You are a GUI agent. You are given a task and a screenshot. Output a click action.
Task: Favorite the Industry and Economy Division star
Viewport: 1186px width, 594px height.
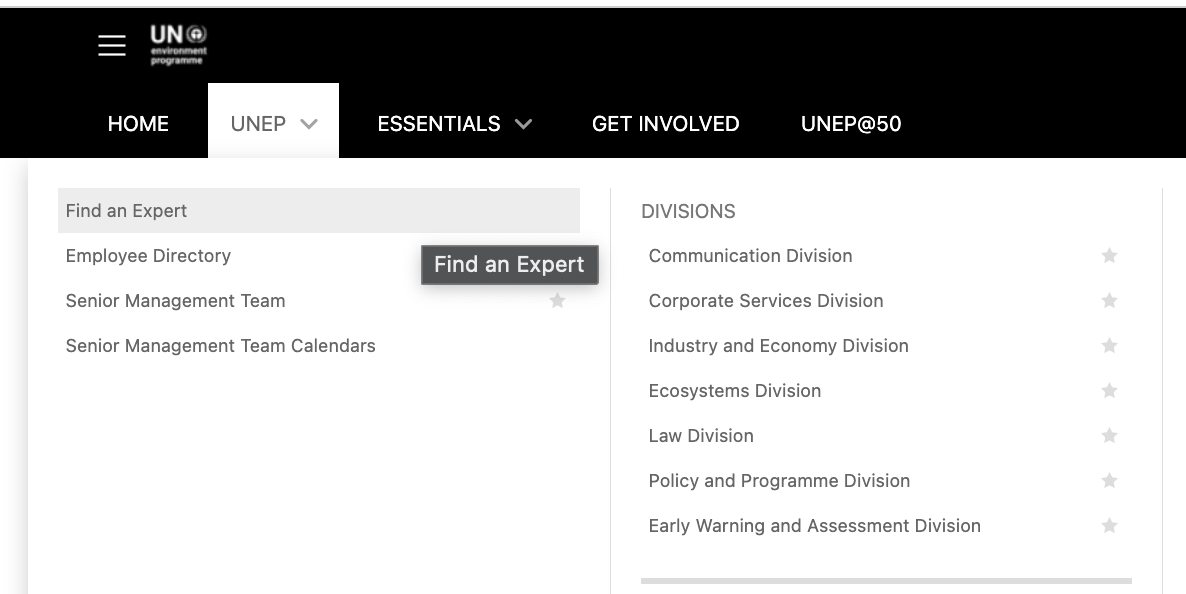pos(1110,346)
